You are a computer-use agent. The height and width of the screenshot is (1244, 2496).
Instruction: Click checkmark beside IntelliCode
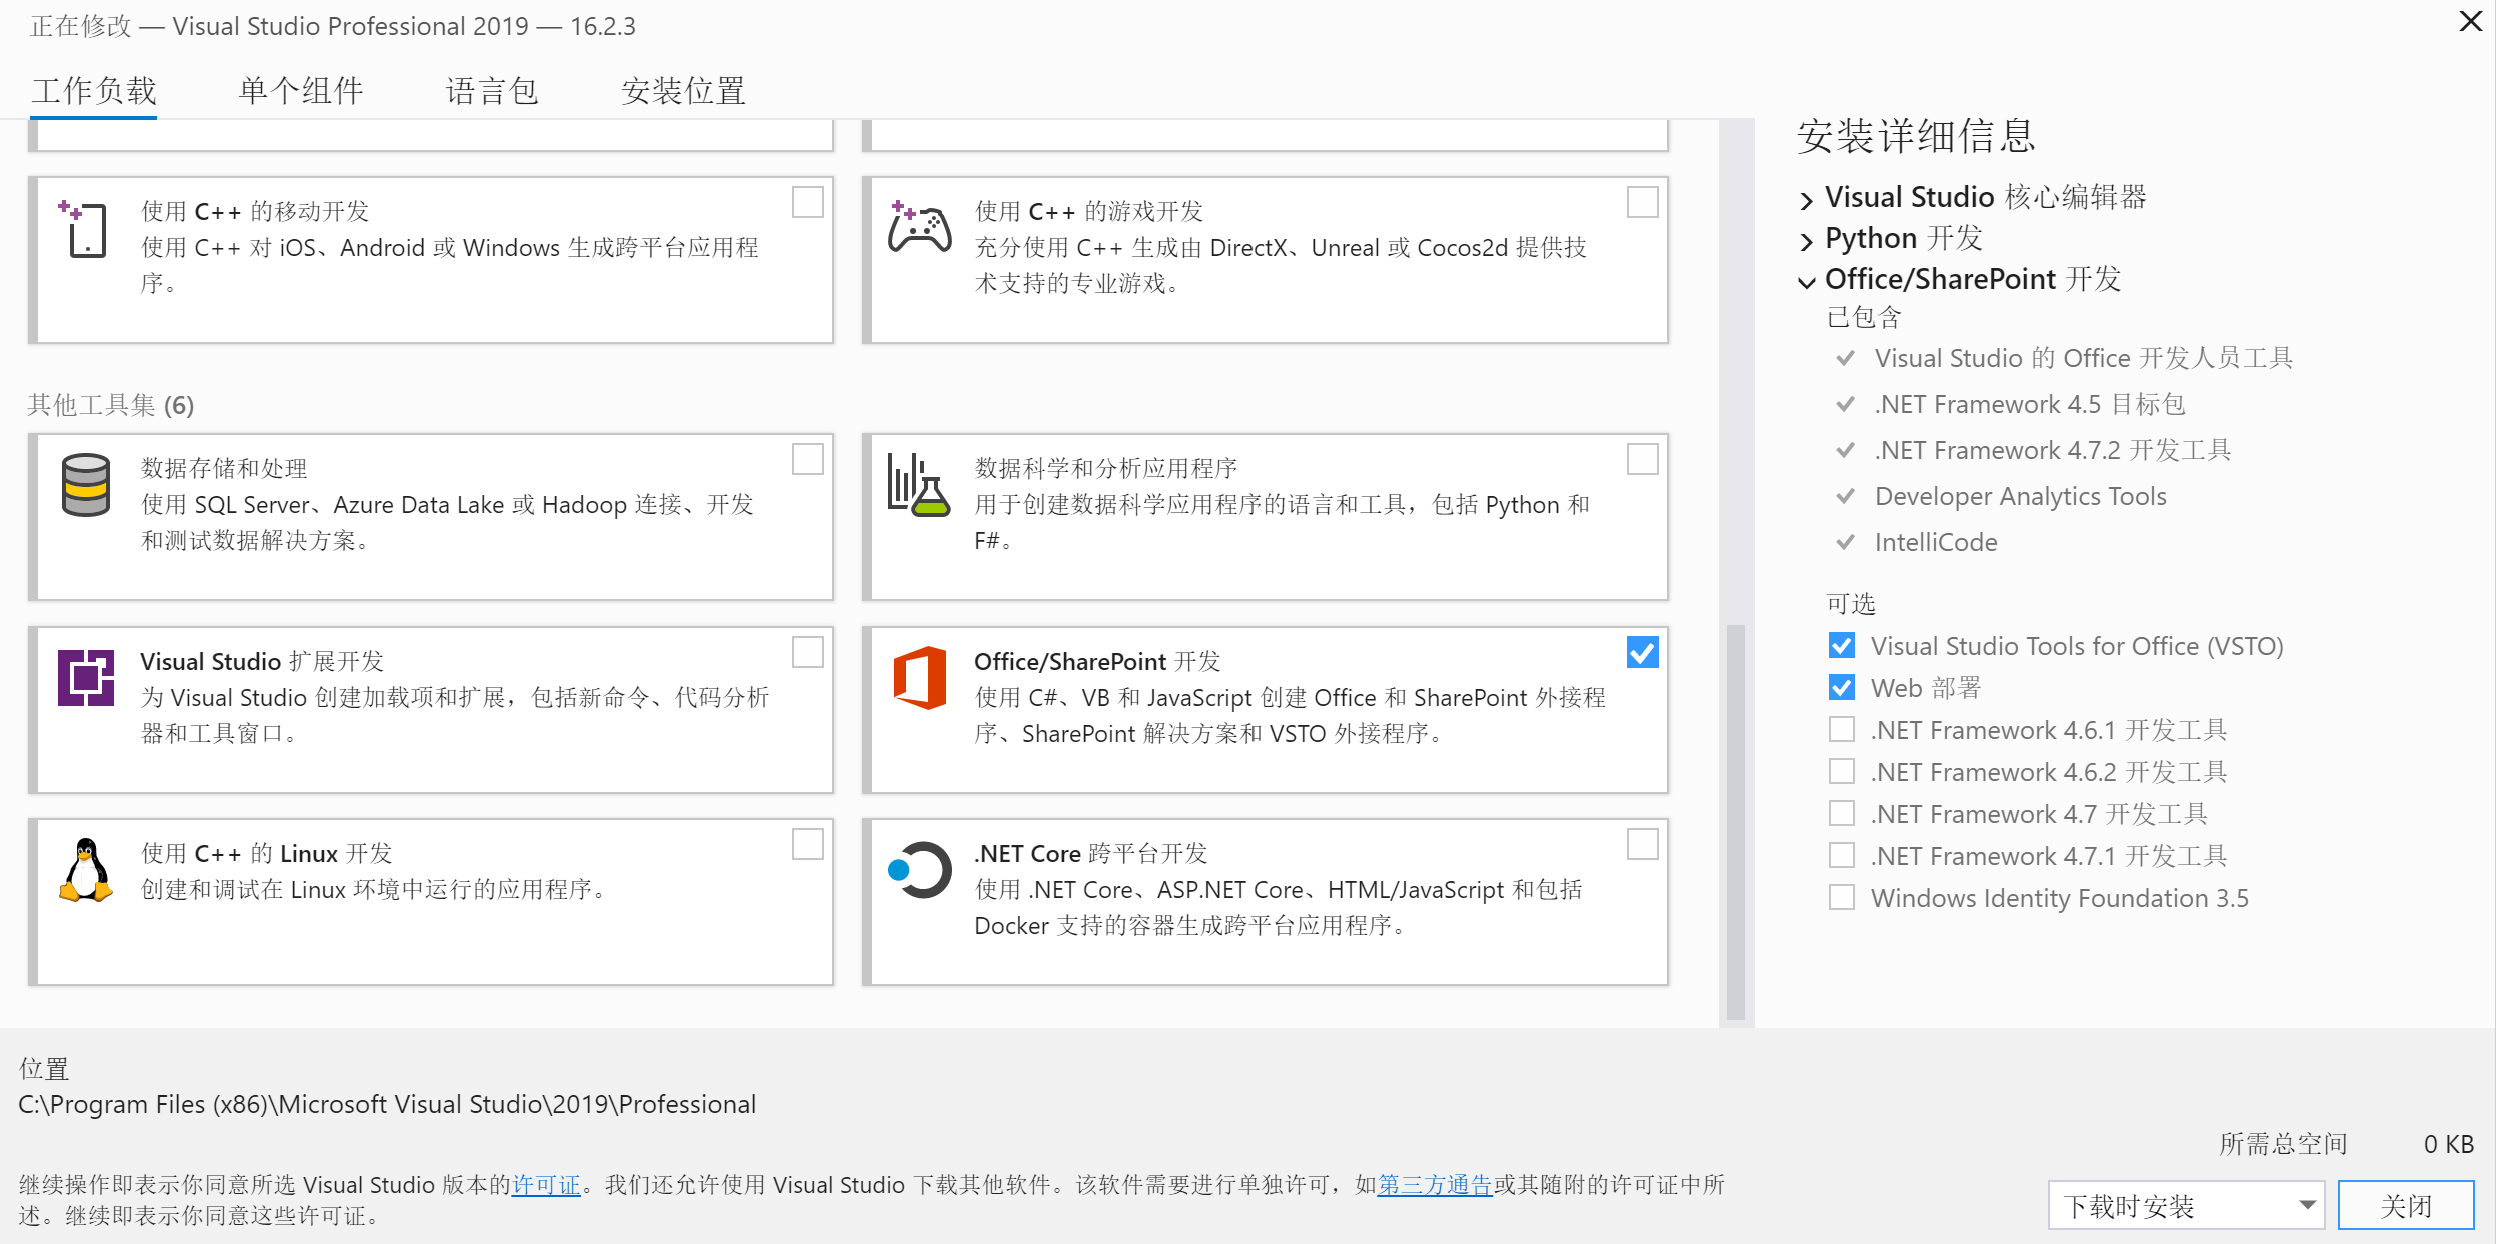pyautogui.click(x=1846, y=542)
